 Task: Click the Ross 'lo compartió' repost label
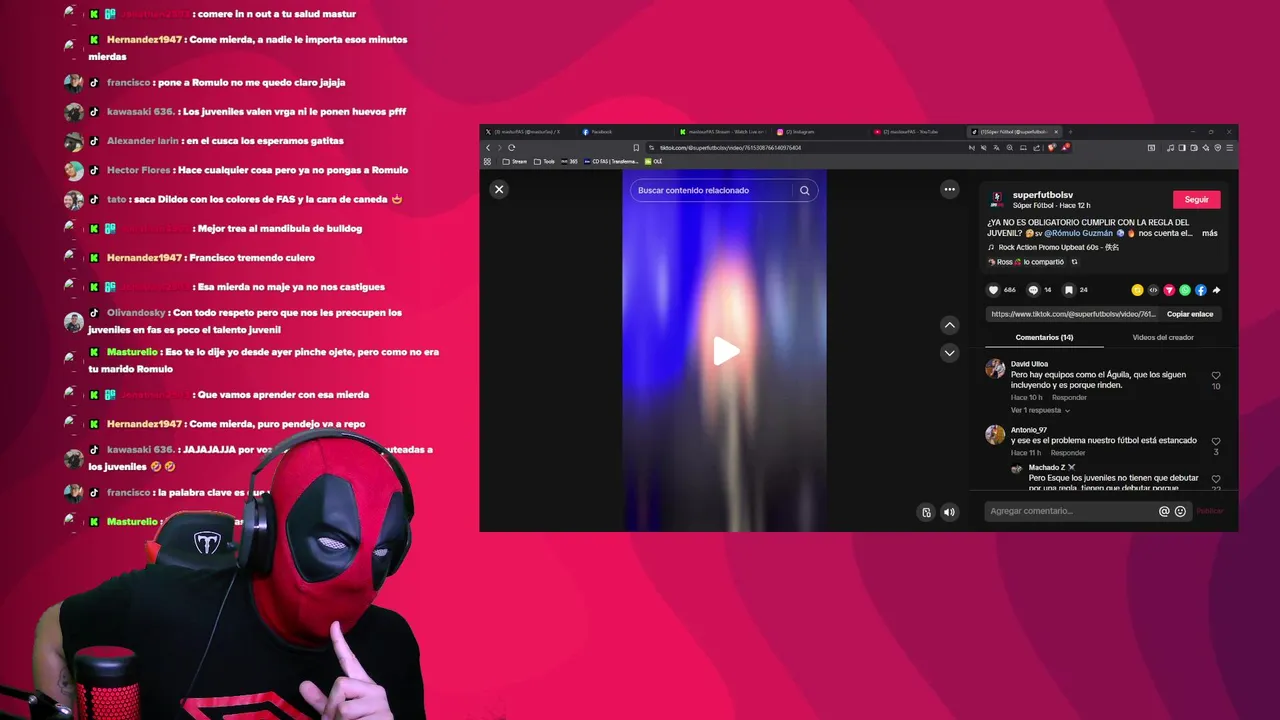coord(1026,262)
